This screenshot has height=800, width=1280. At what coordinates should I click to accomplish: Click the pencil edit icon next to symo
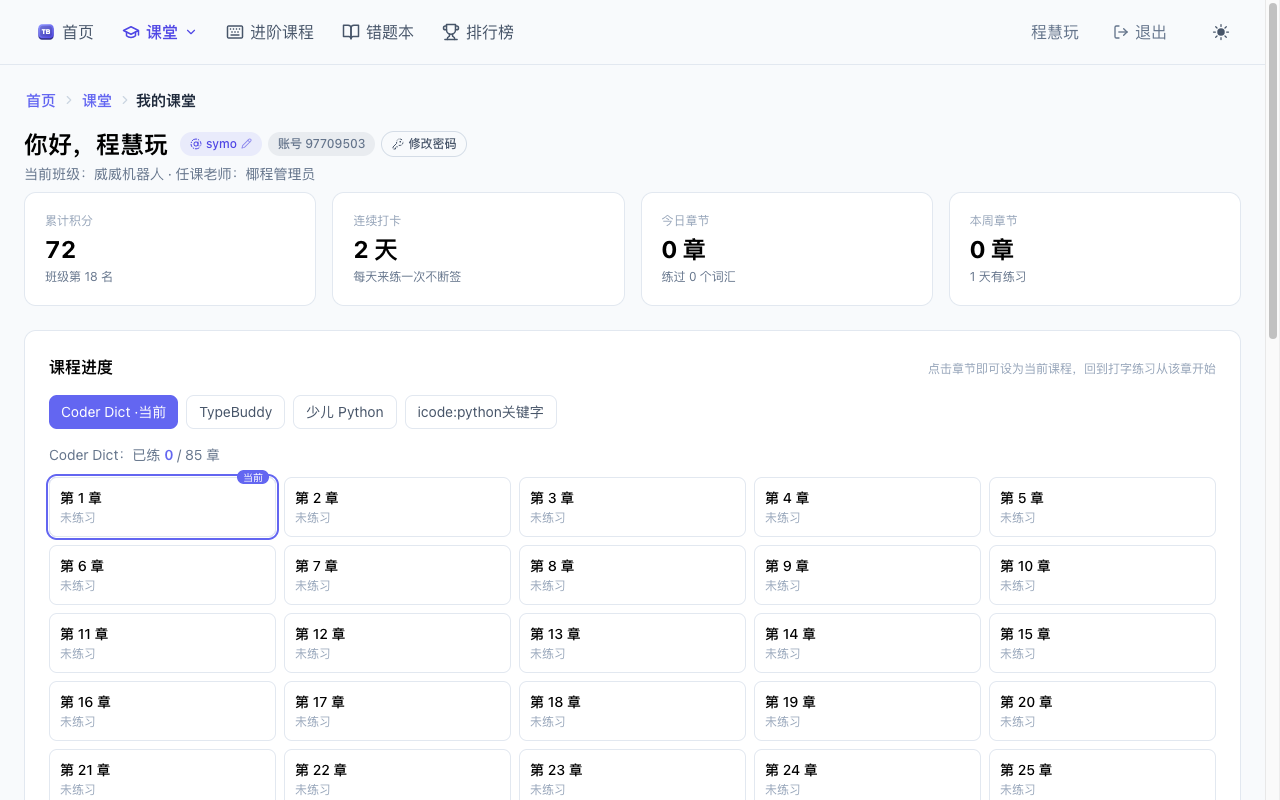[x=247, y=144]
